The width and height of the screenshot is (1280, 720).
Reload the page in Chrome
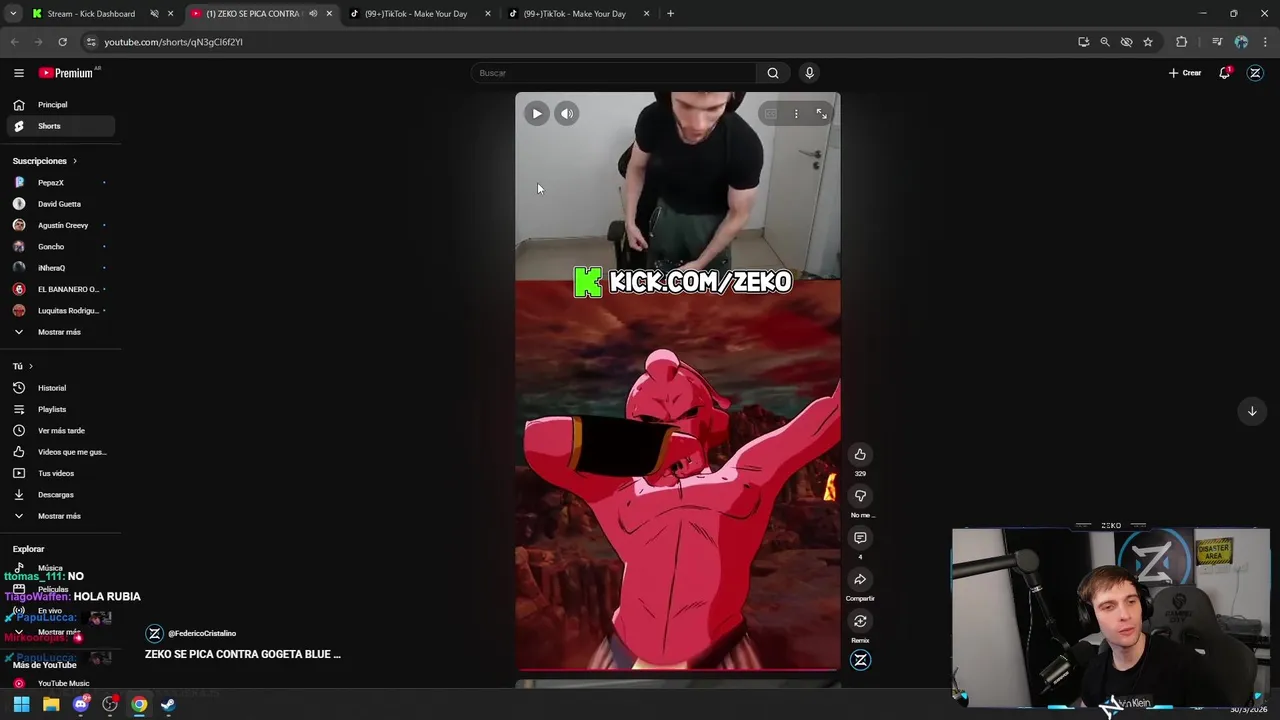(x=62, y=42)
